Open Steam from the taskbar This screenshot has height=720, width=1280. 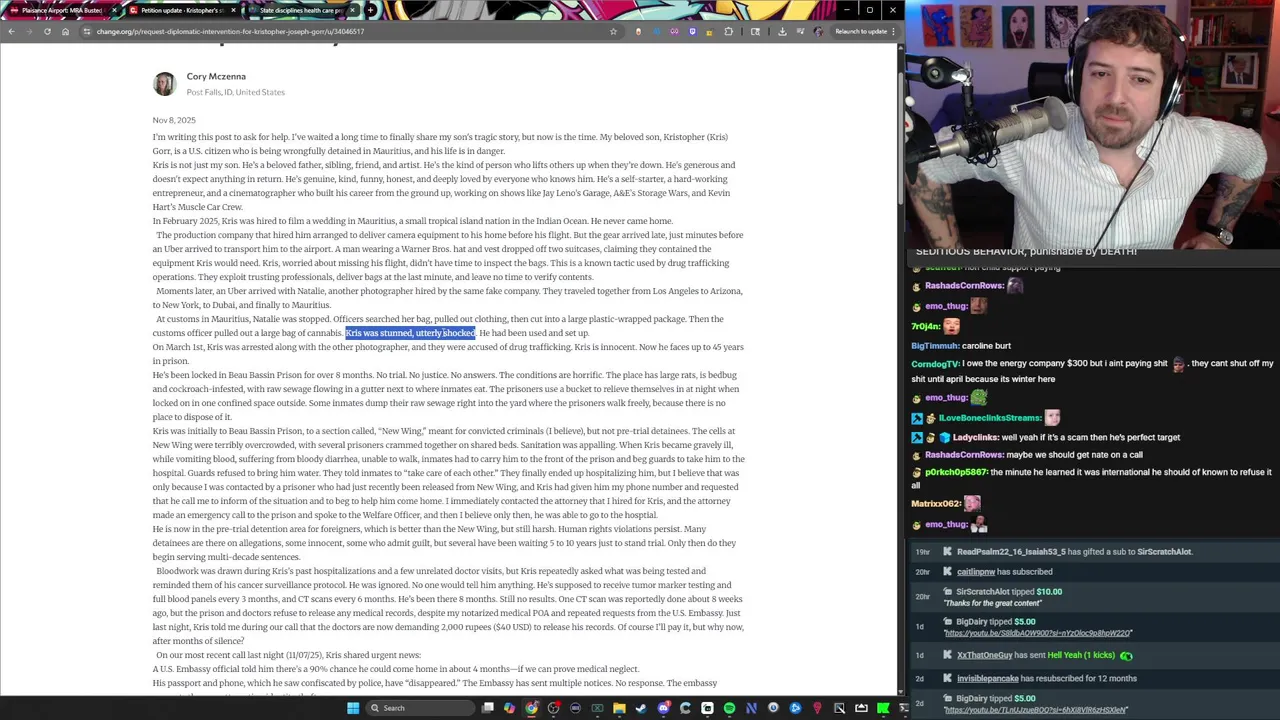click(x=641, y=708)
